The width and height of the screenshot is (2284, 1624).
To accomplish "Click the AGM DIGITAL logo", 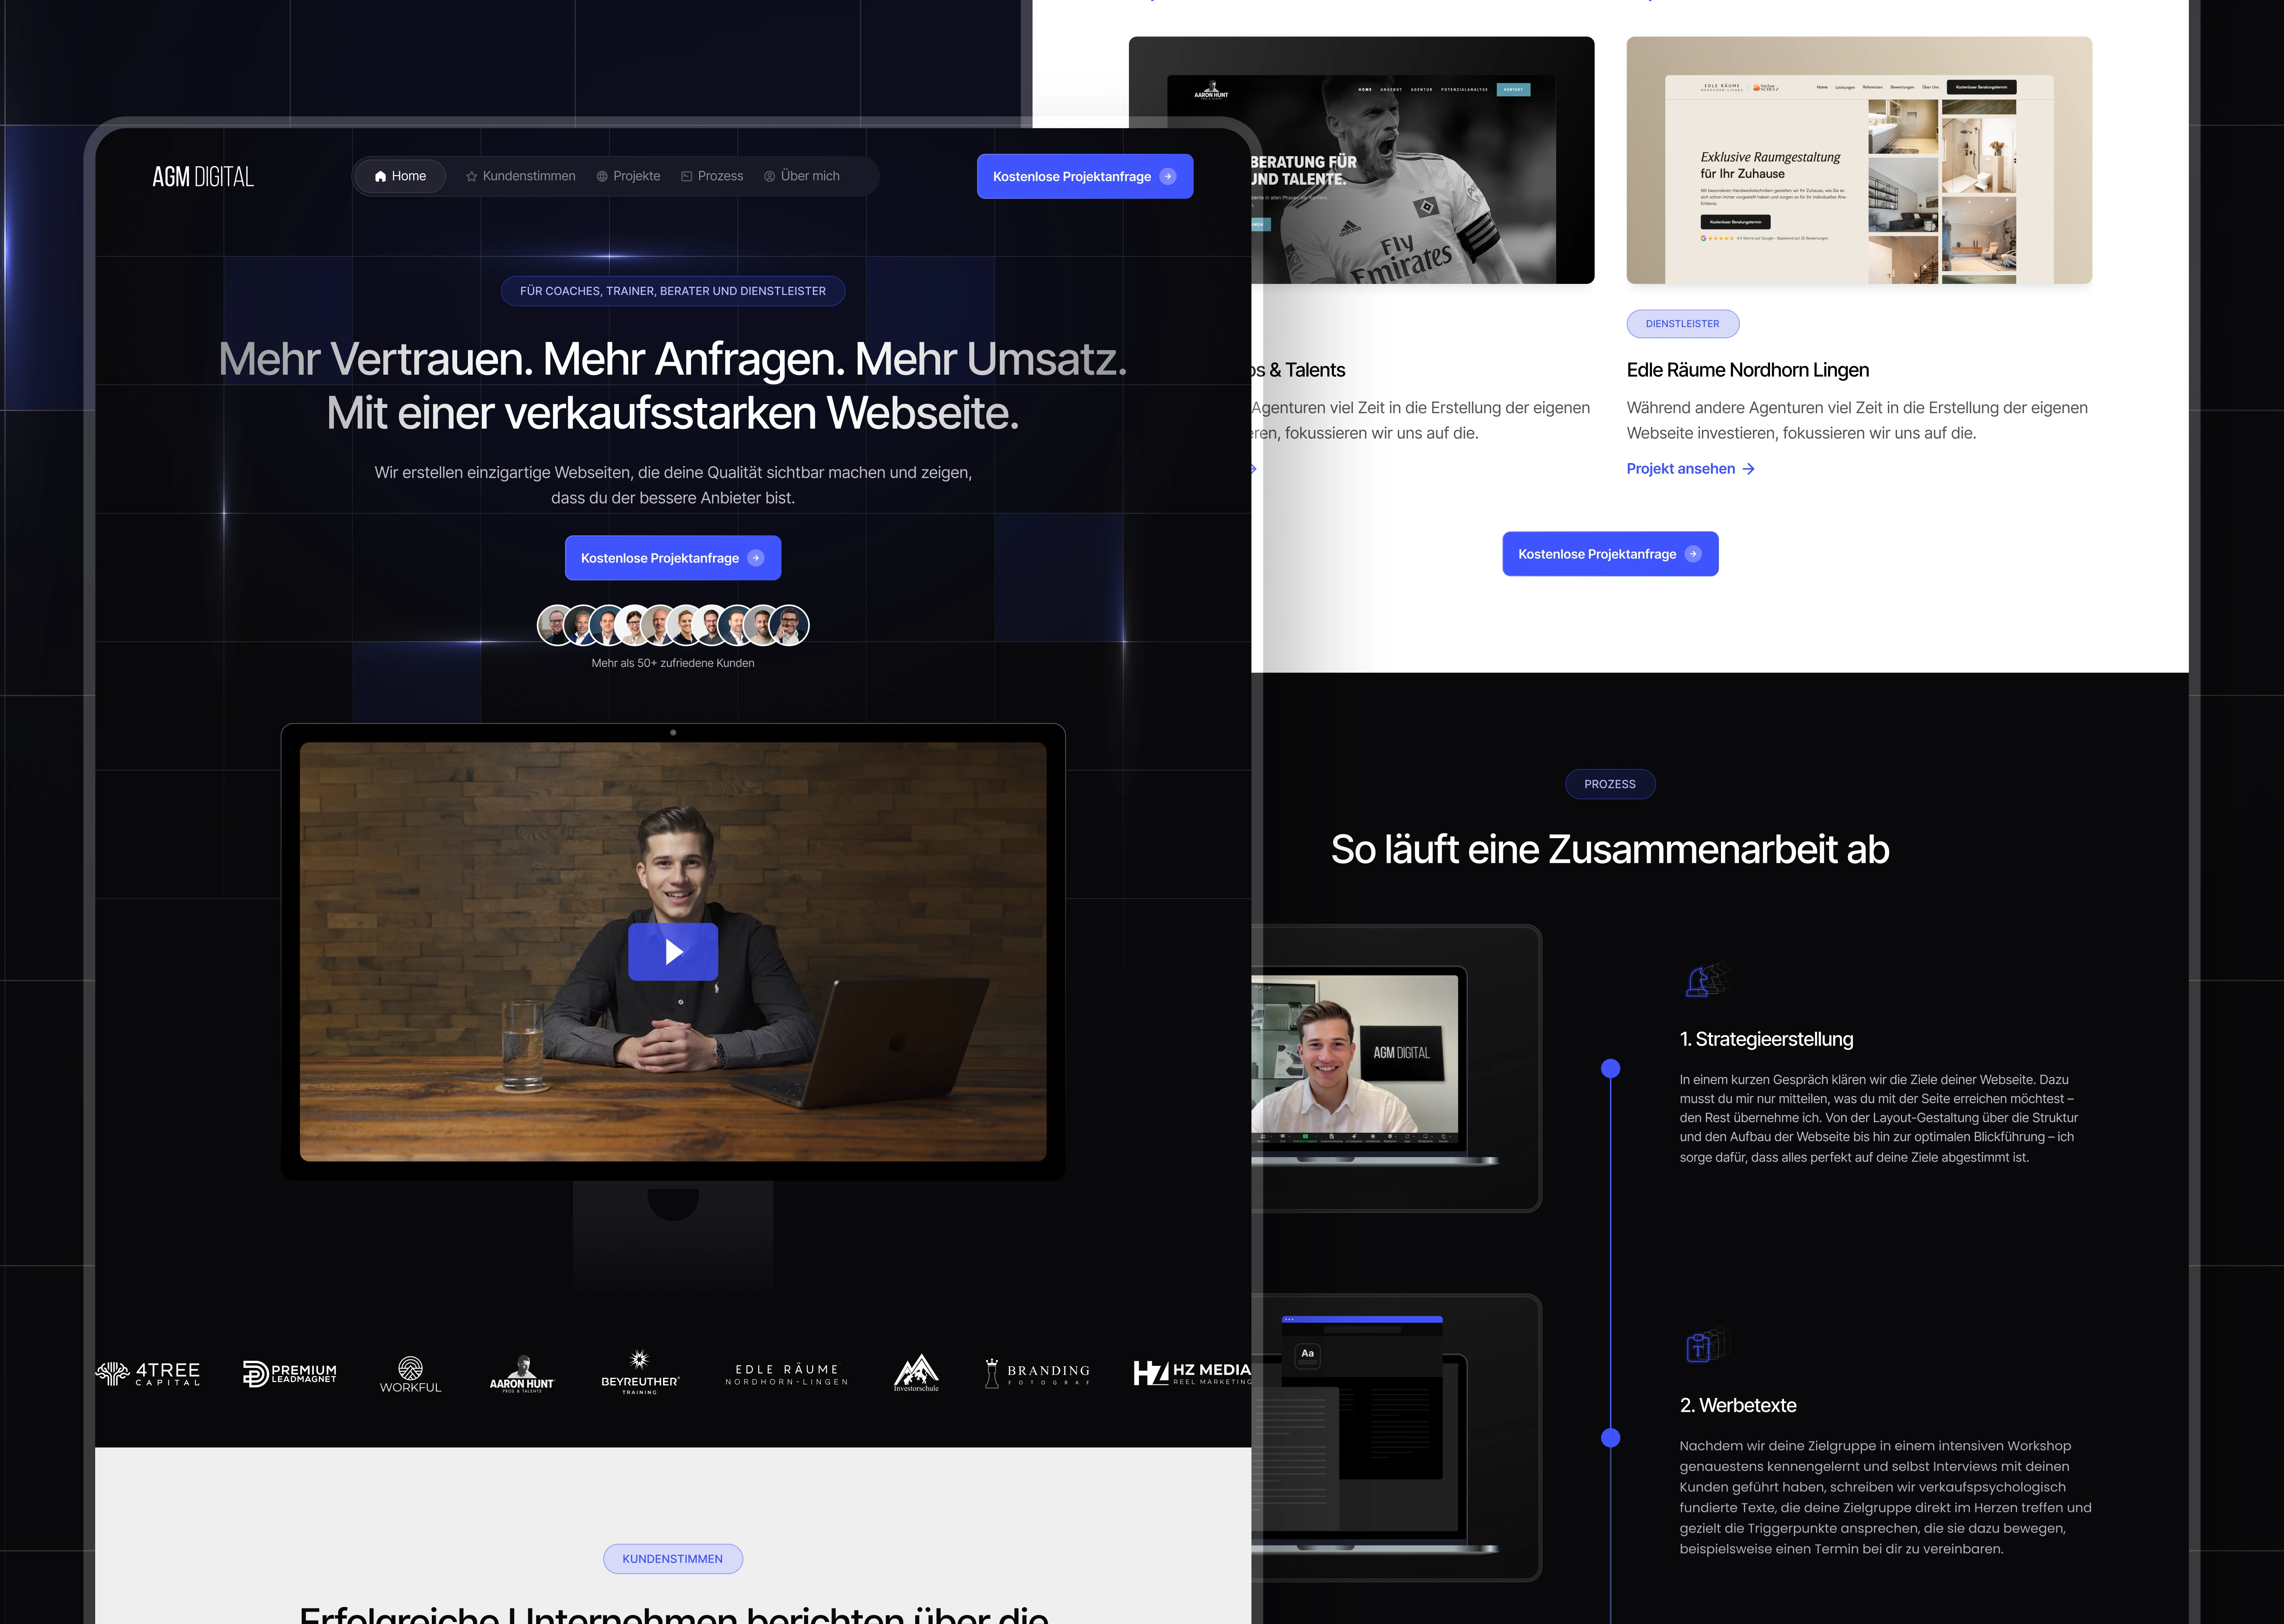I will click(x=203, y=177).
